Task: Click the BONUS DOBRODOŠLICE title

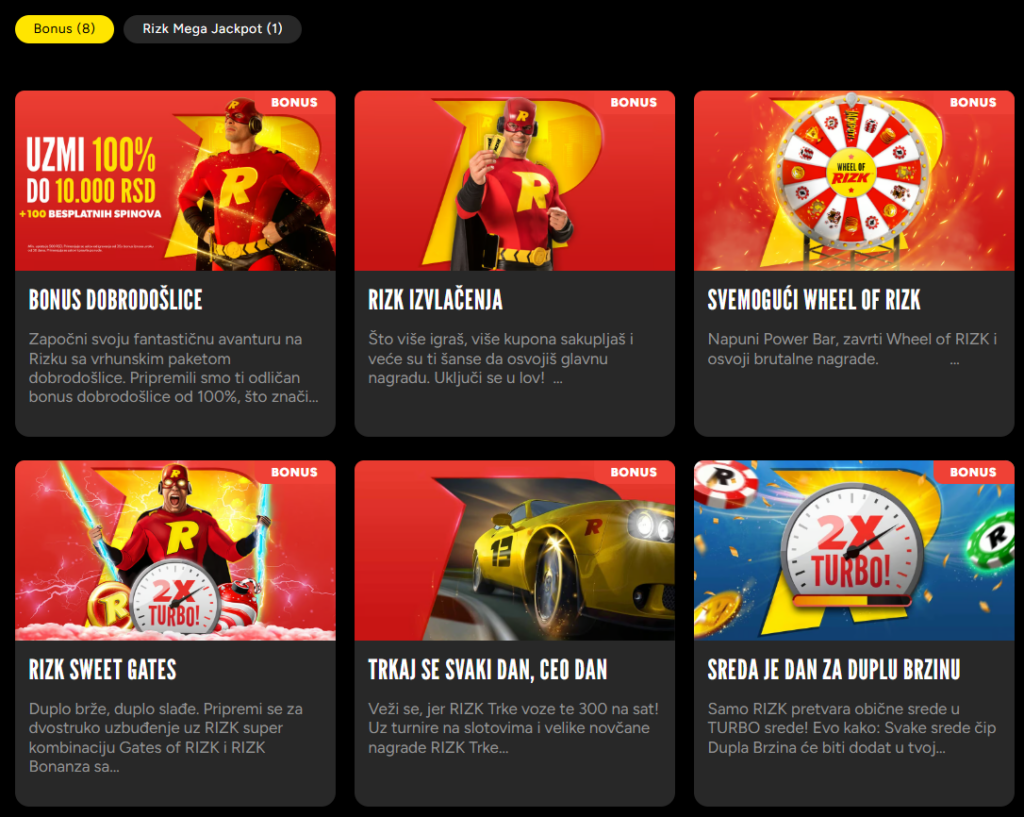Action: click(116, 300)
